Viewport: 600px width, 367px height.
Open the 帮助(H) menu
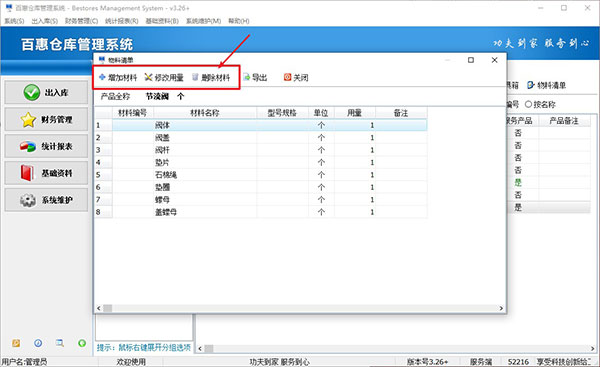(239, 21)
